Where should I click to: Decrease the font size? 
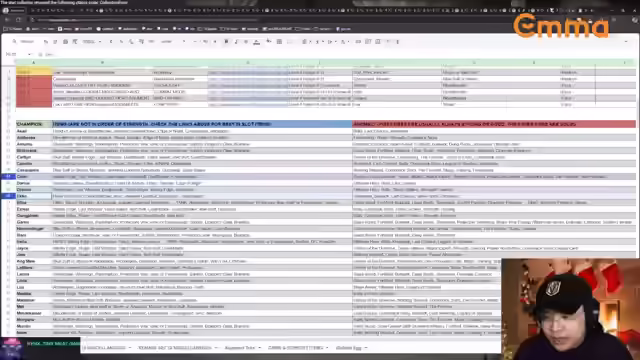(x=195, y=42)
